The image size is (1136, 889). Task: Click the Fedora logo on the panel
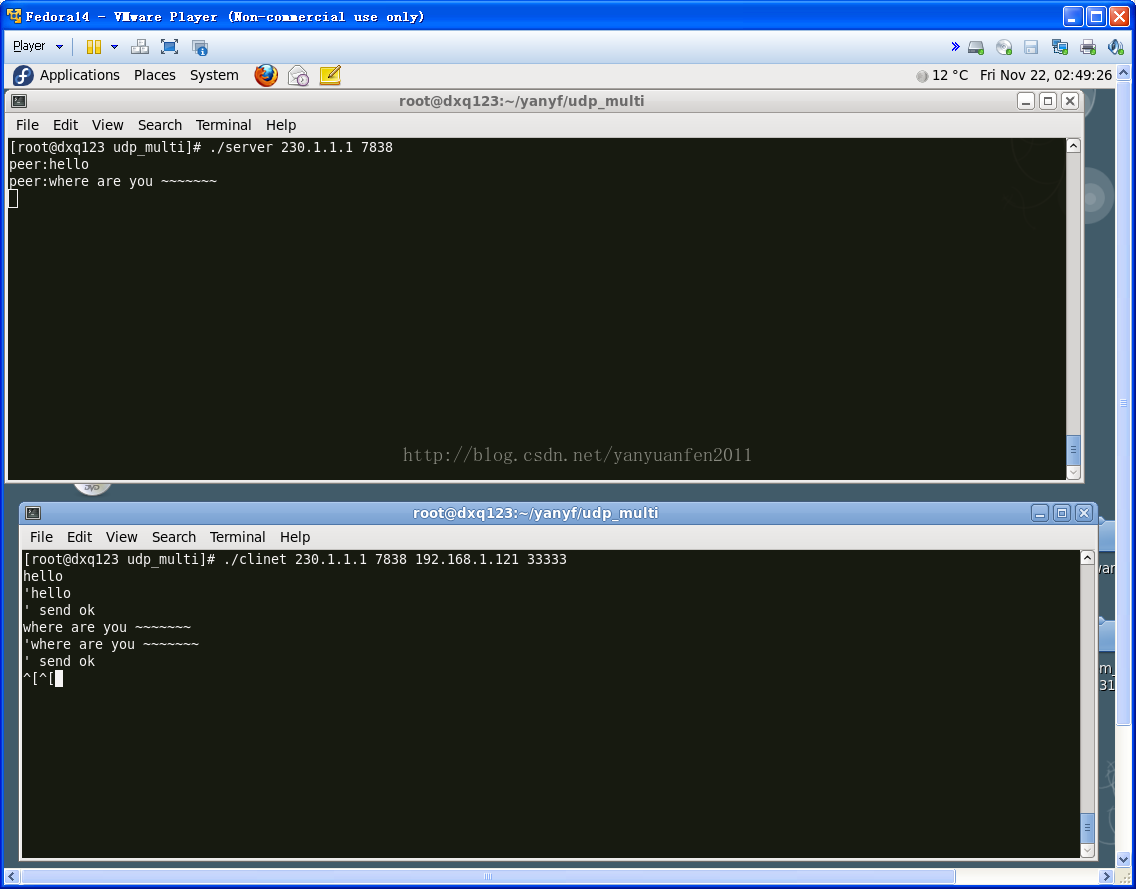tap(23, 75)
